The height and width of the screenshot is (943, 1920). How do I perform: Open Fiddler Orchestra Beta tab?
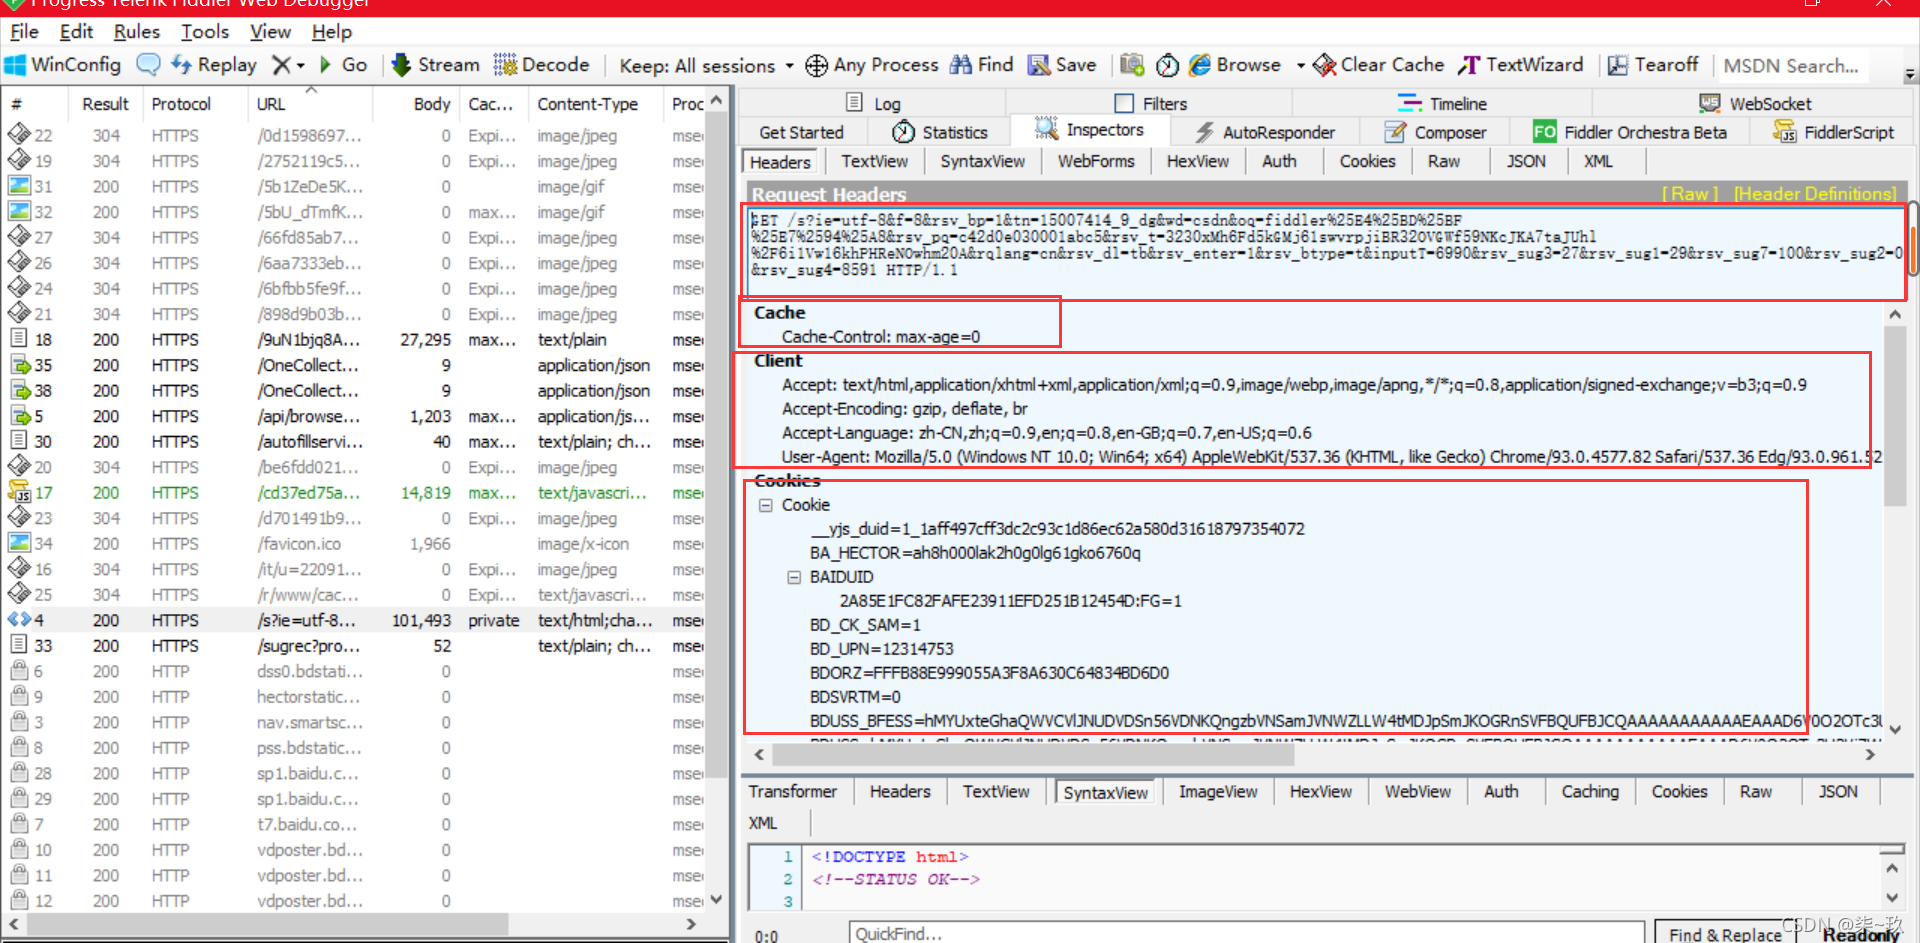coord(1630,132)
